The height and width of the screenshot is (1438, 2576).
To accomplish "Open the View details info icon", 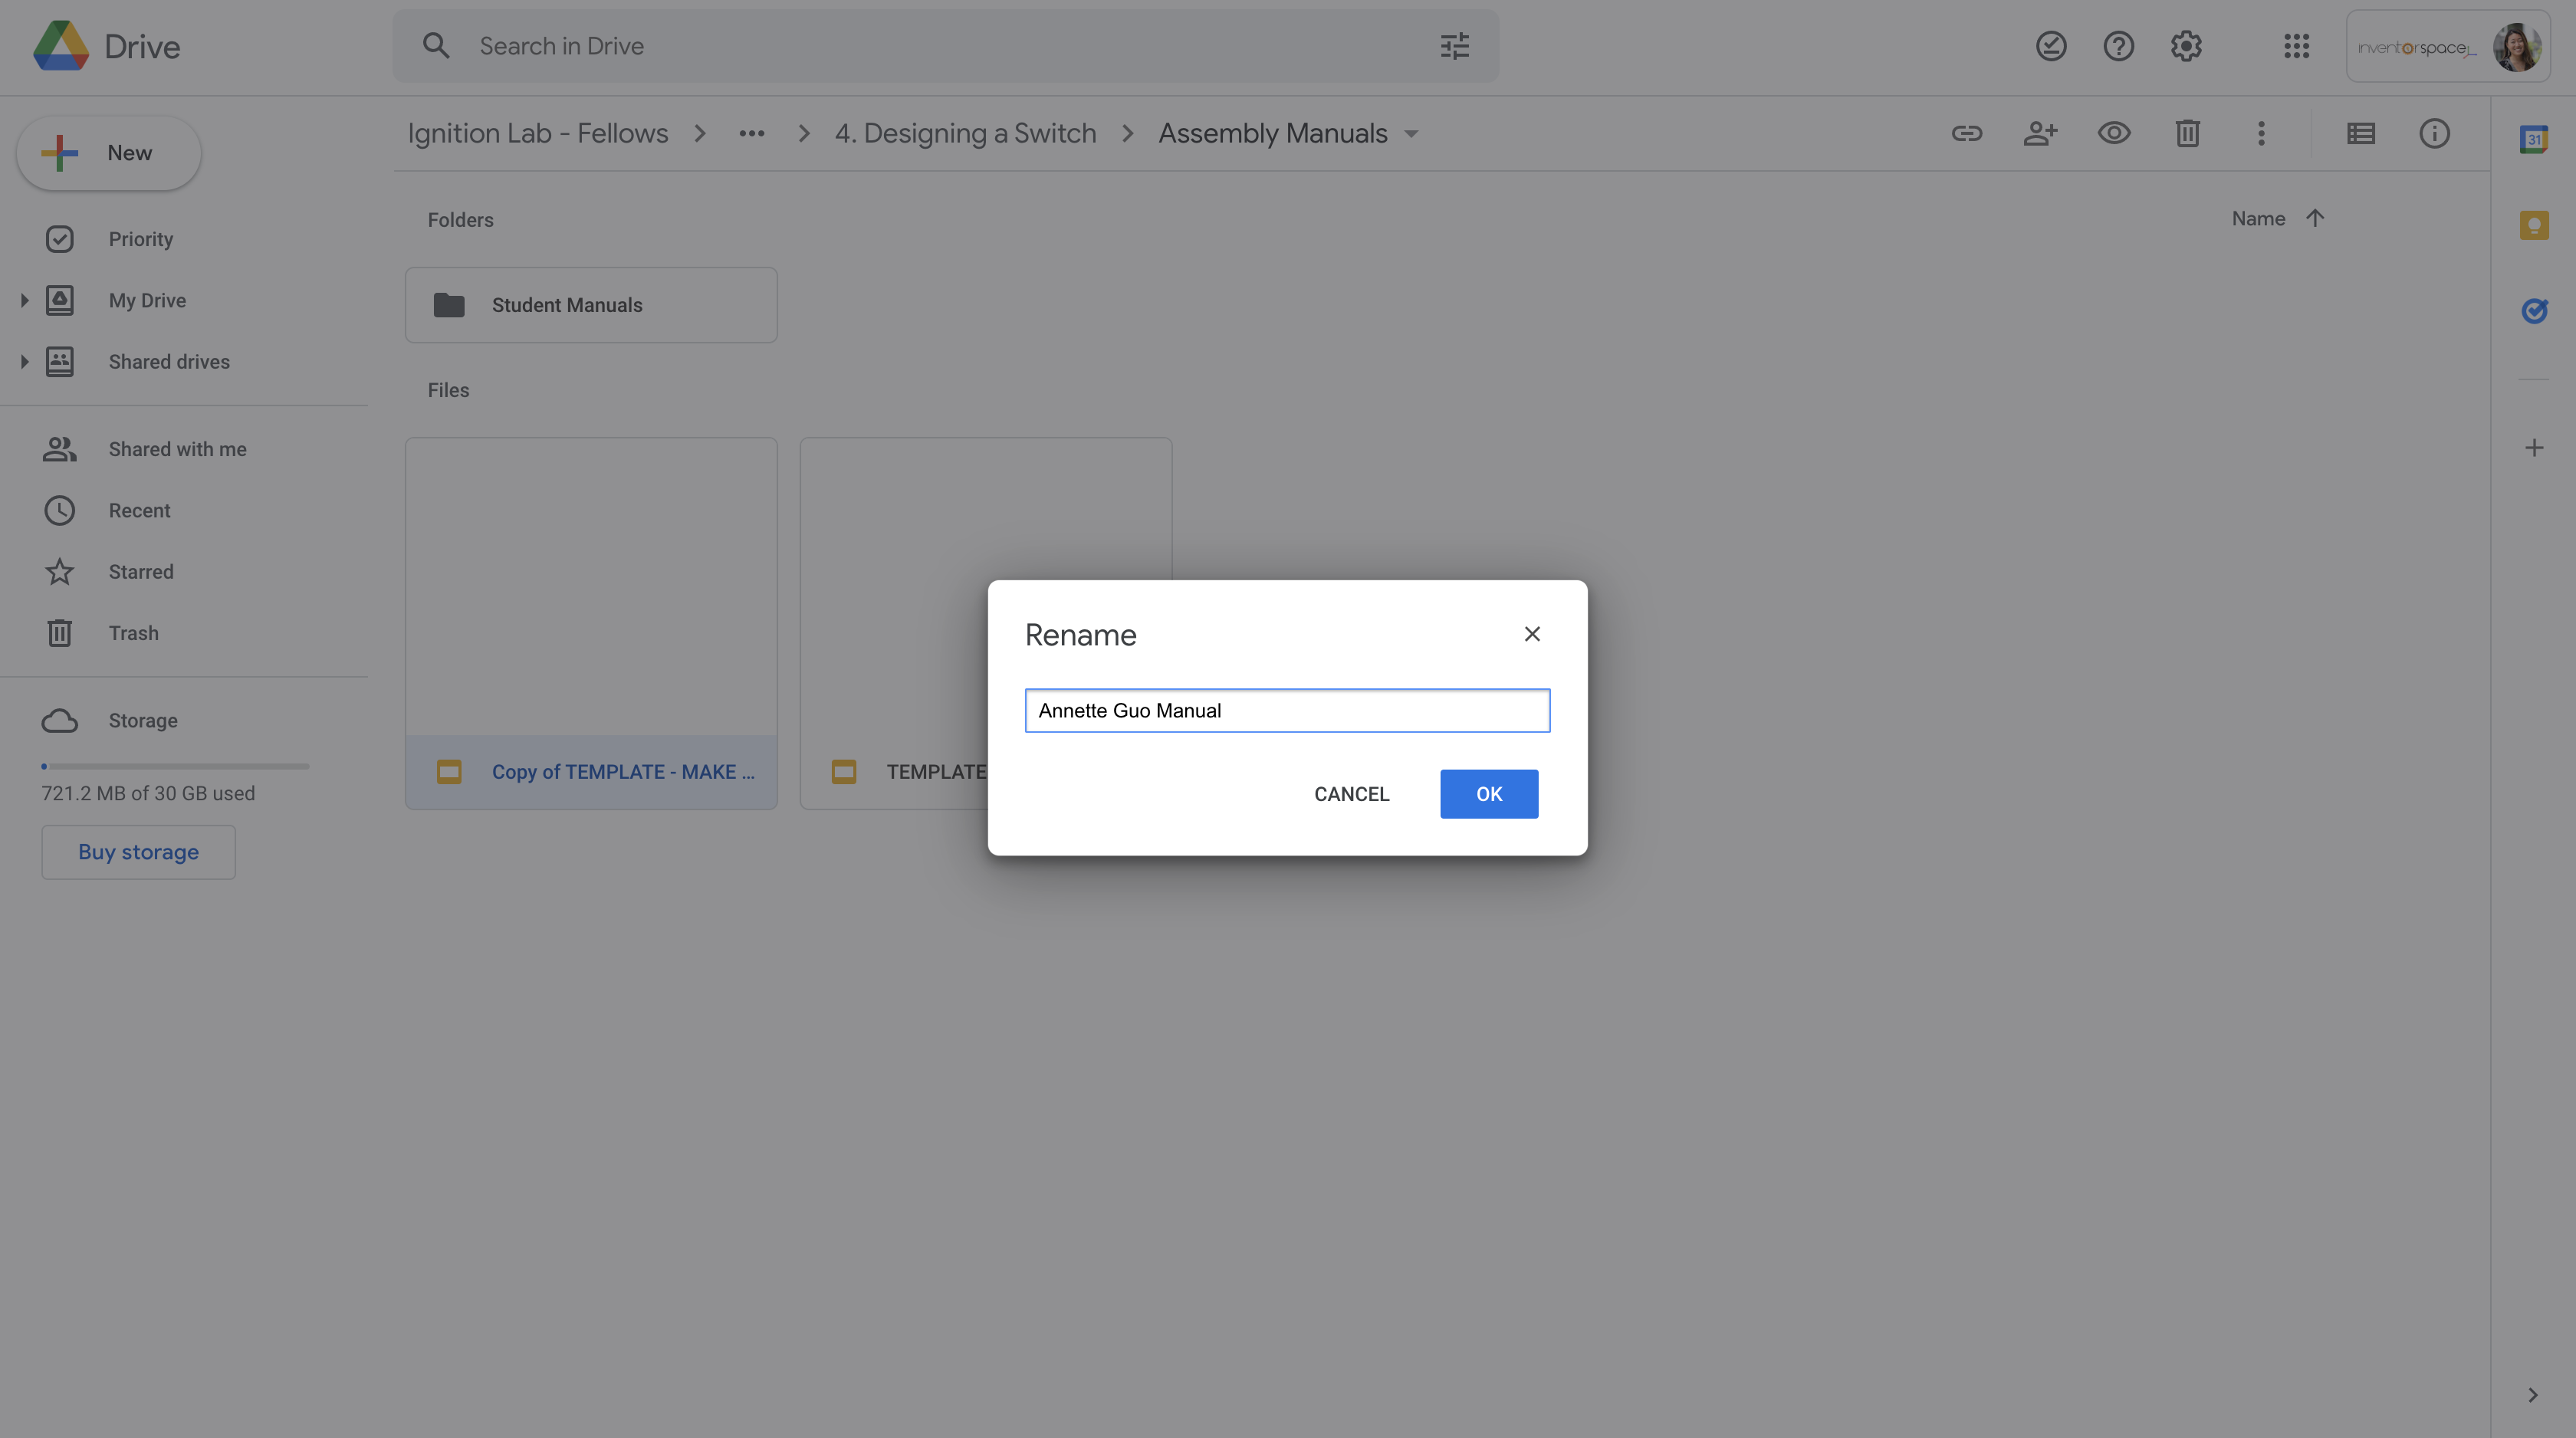I will [x=2434, y=133].
